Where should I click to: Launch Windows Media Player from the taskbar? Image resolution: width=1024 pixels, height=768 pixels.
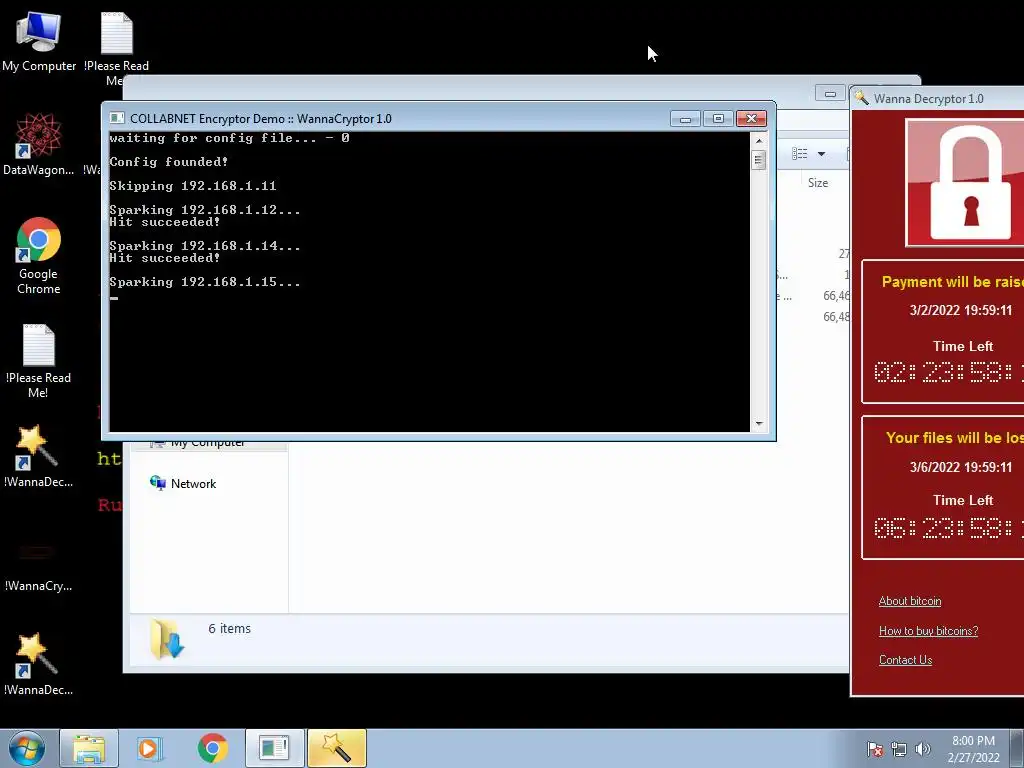point(150,748)
